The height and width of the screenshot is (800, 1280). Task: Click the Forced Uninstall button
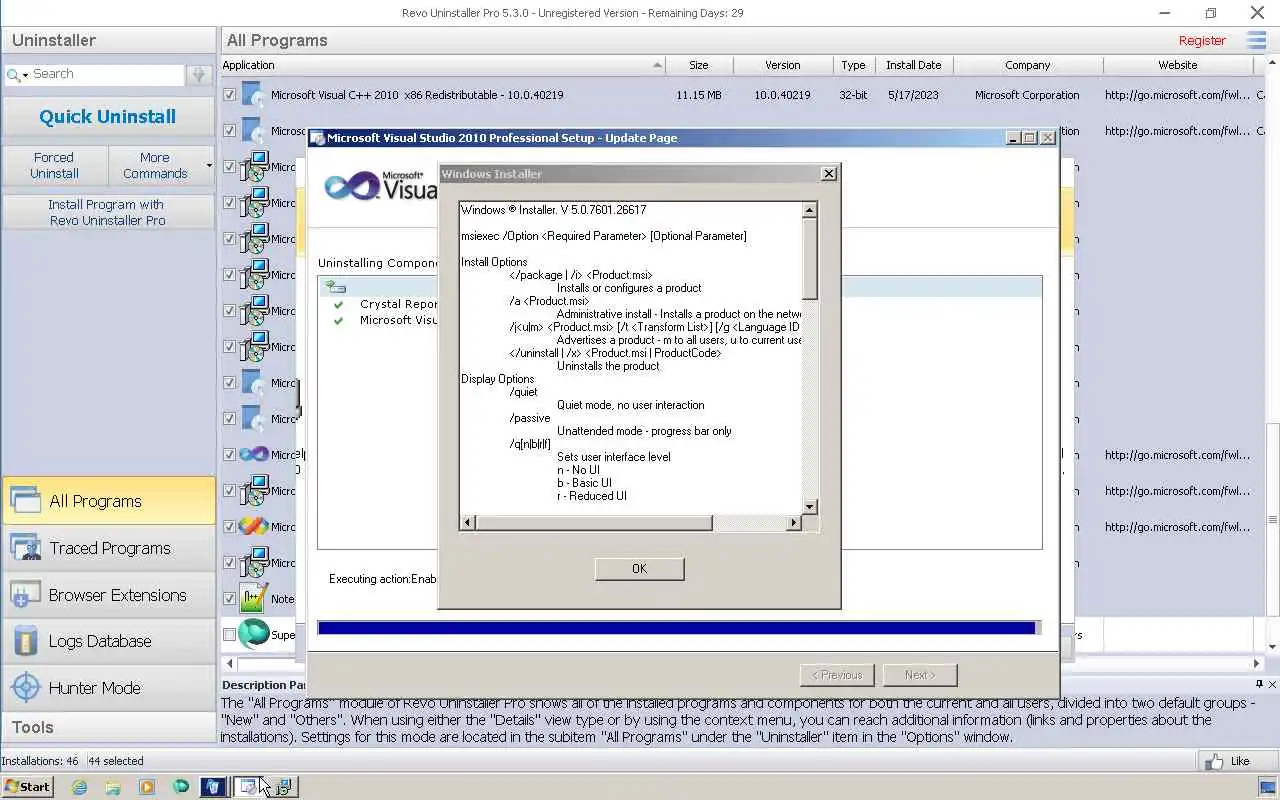click(54, 166)
